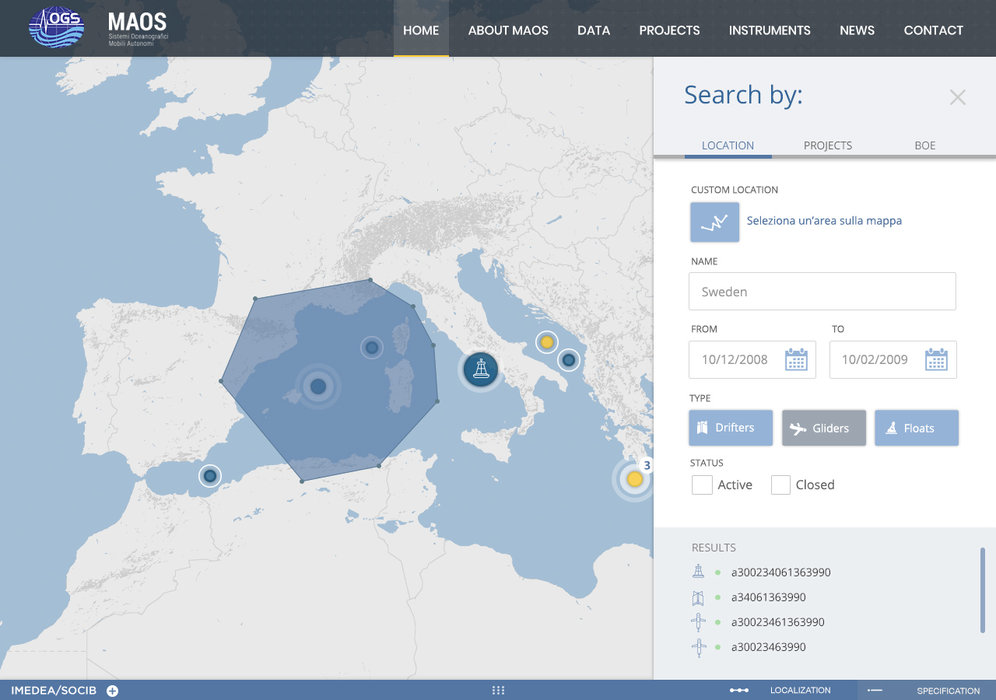Screen dimensions: 996x700
Task: Click the OGS logo icon
Action: pos(56,27)
